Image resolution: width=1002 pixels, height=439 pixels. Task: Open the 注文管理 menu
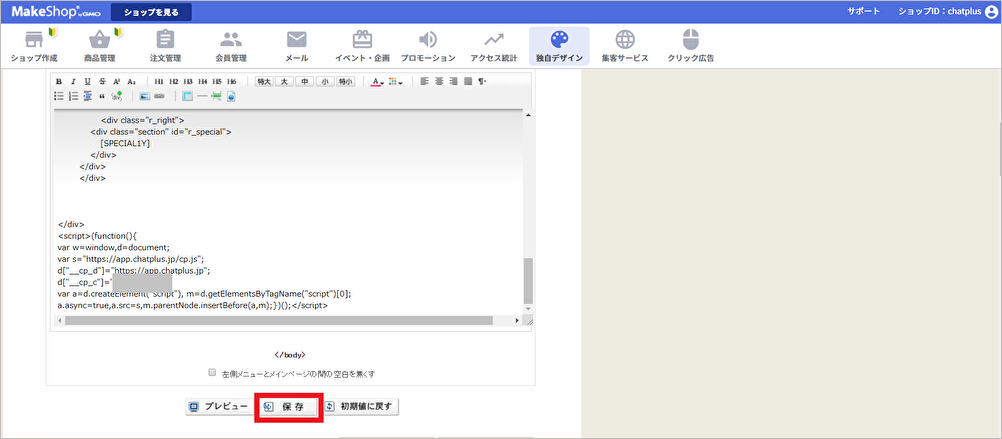pyautogui.click(x=166, y=46)
